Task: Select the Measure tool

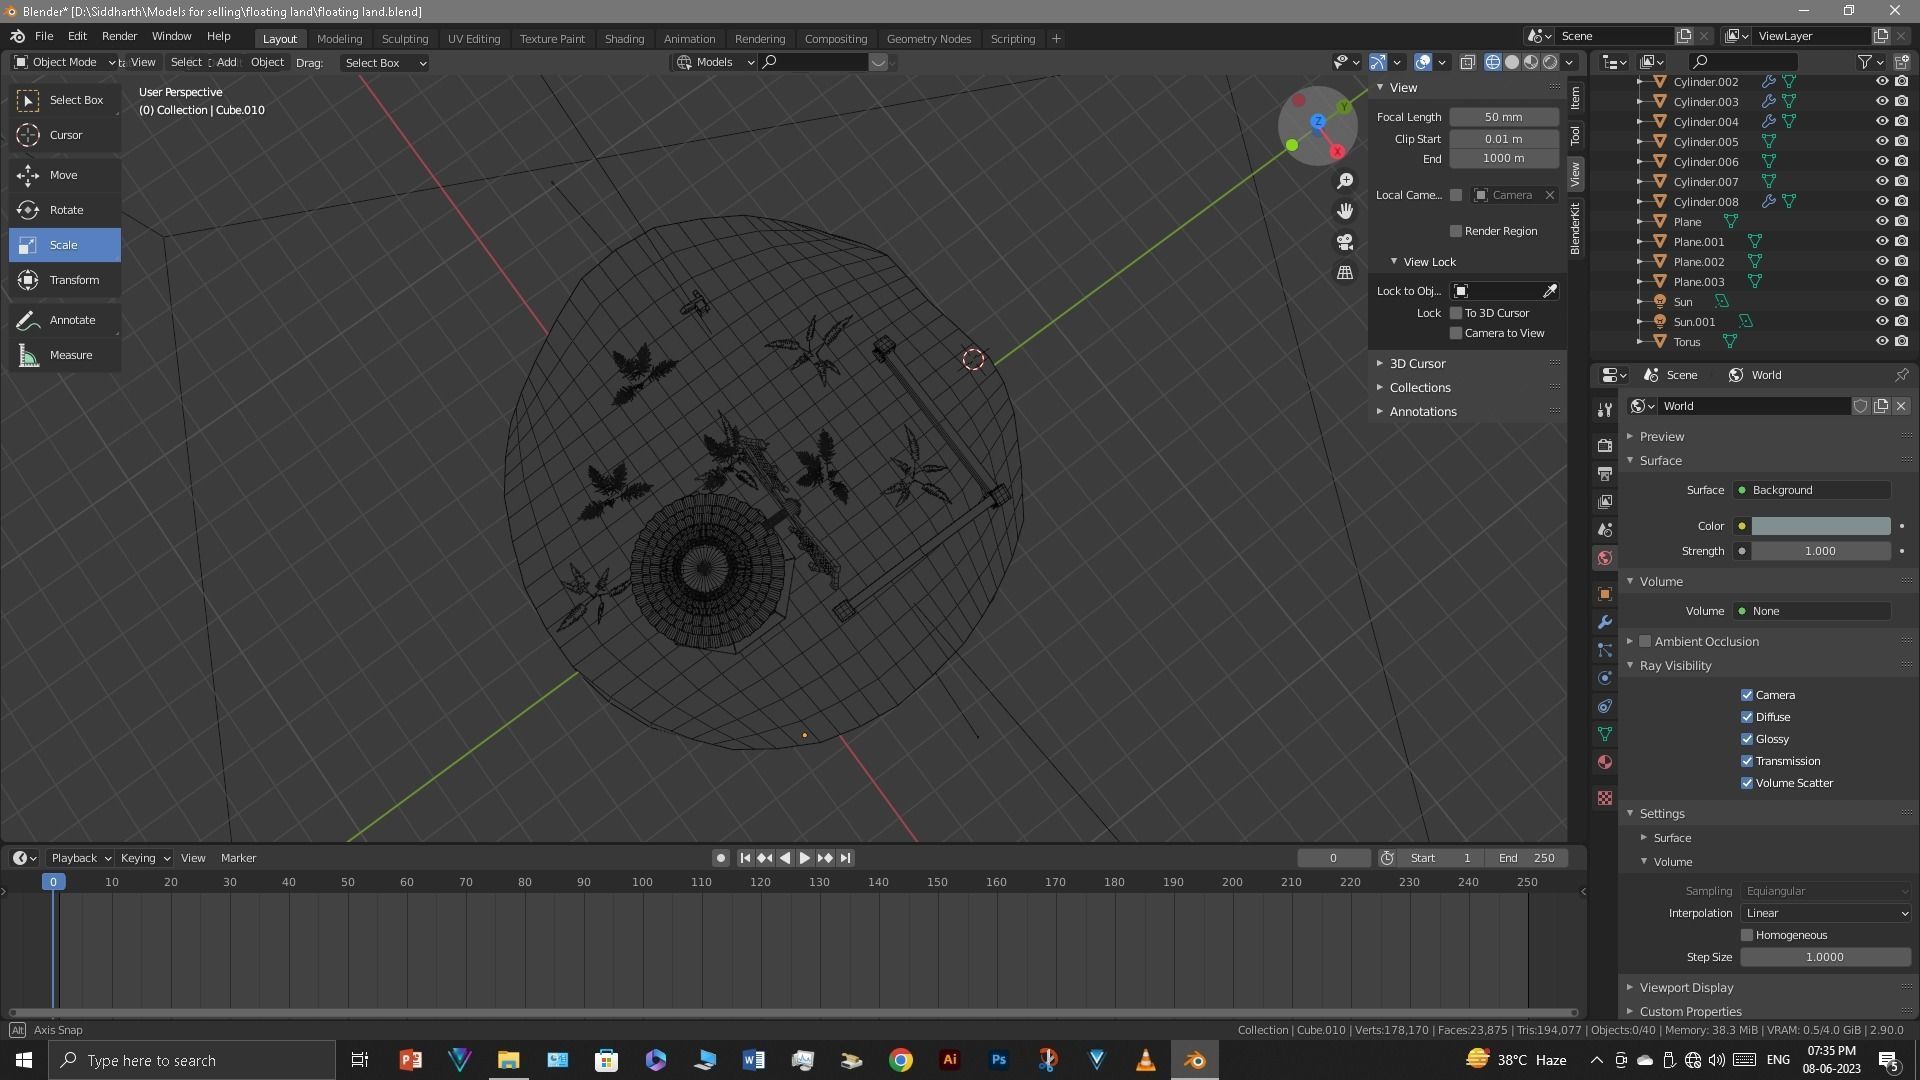Action: pos(65,355)
